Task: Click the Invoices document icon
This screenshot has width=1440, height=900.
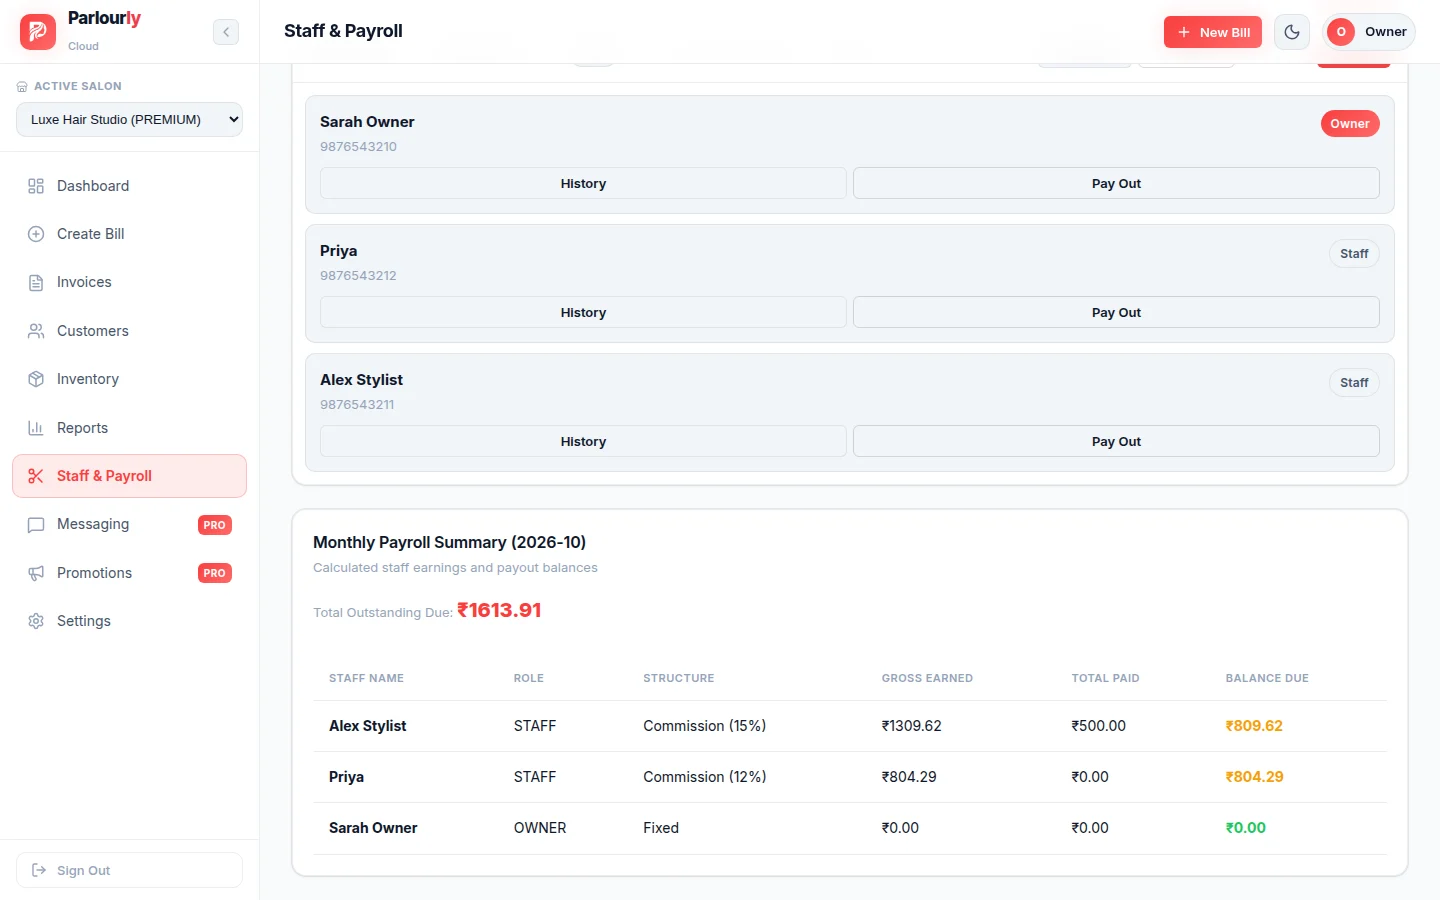Action: pyautogui.click(x=36, y=283)
